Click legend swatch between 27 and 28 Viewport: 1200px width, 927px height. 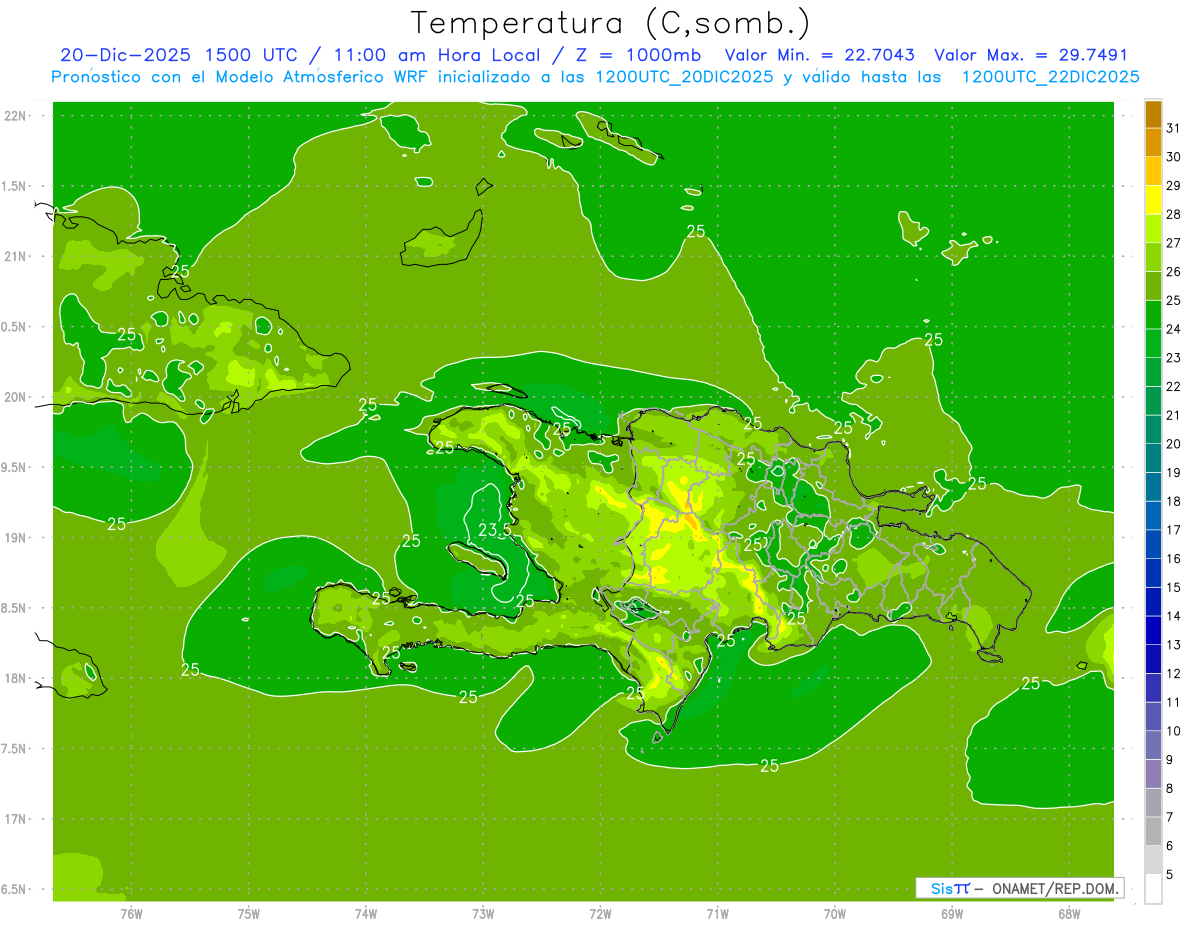pos(1153,229)
